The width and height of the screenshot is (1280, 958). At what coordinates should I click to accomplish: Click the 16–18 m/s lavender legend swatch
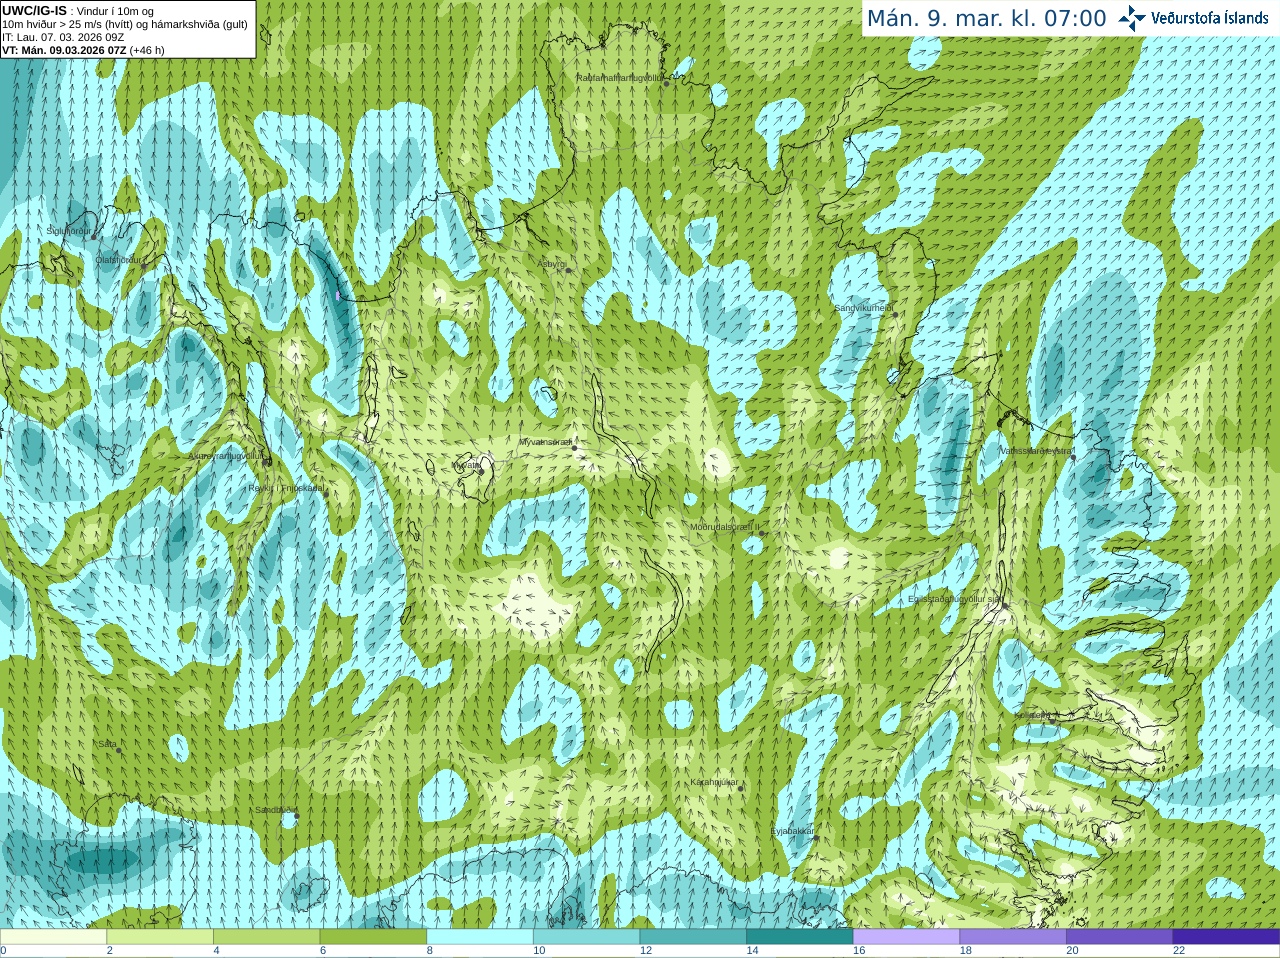(x=906, y=937)
